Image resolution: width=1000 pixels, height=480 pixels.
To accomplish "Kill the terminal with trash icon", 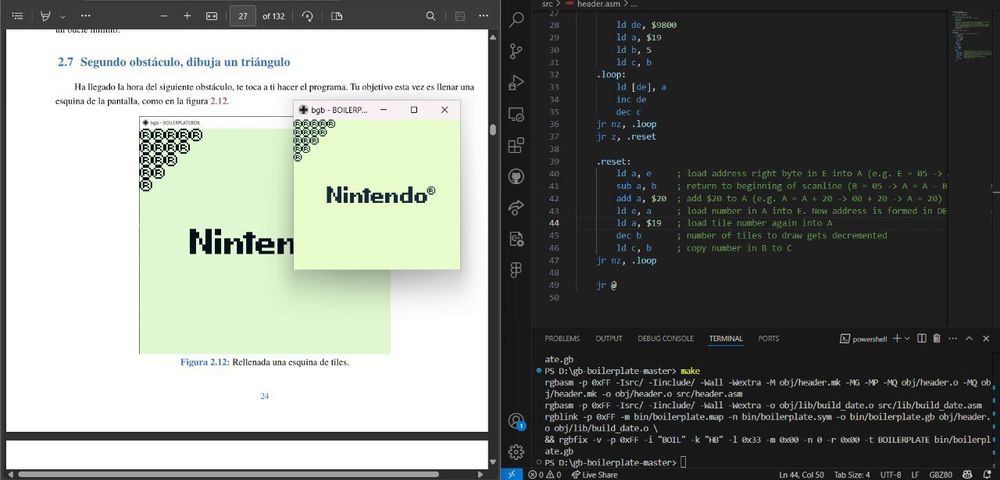I will click(936, 338).
